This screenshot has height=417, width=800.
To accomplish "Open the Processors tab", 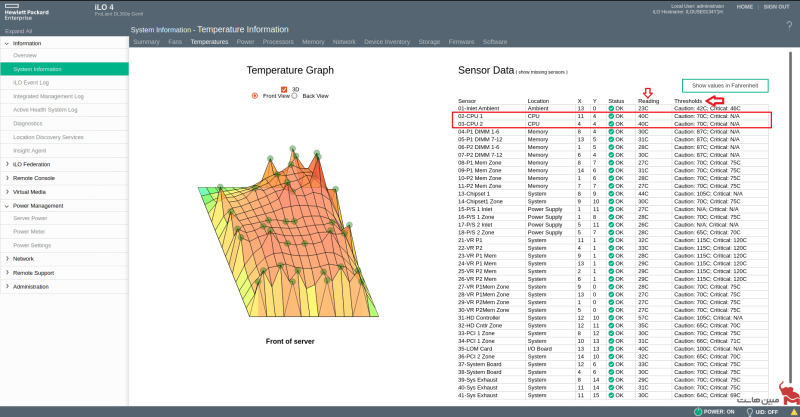I will [x=278, y=42].
